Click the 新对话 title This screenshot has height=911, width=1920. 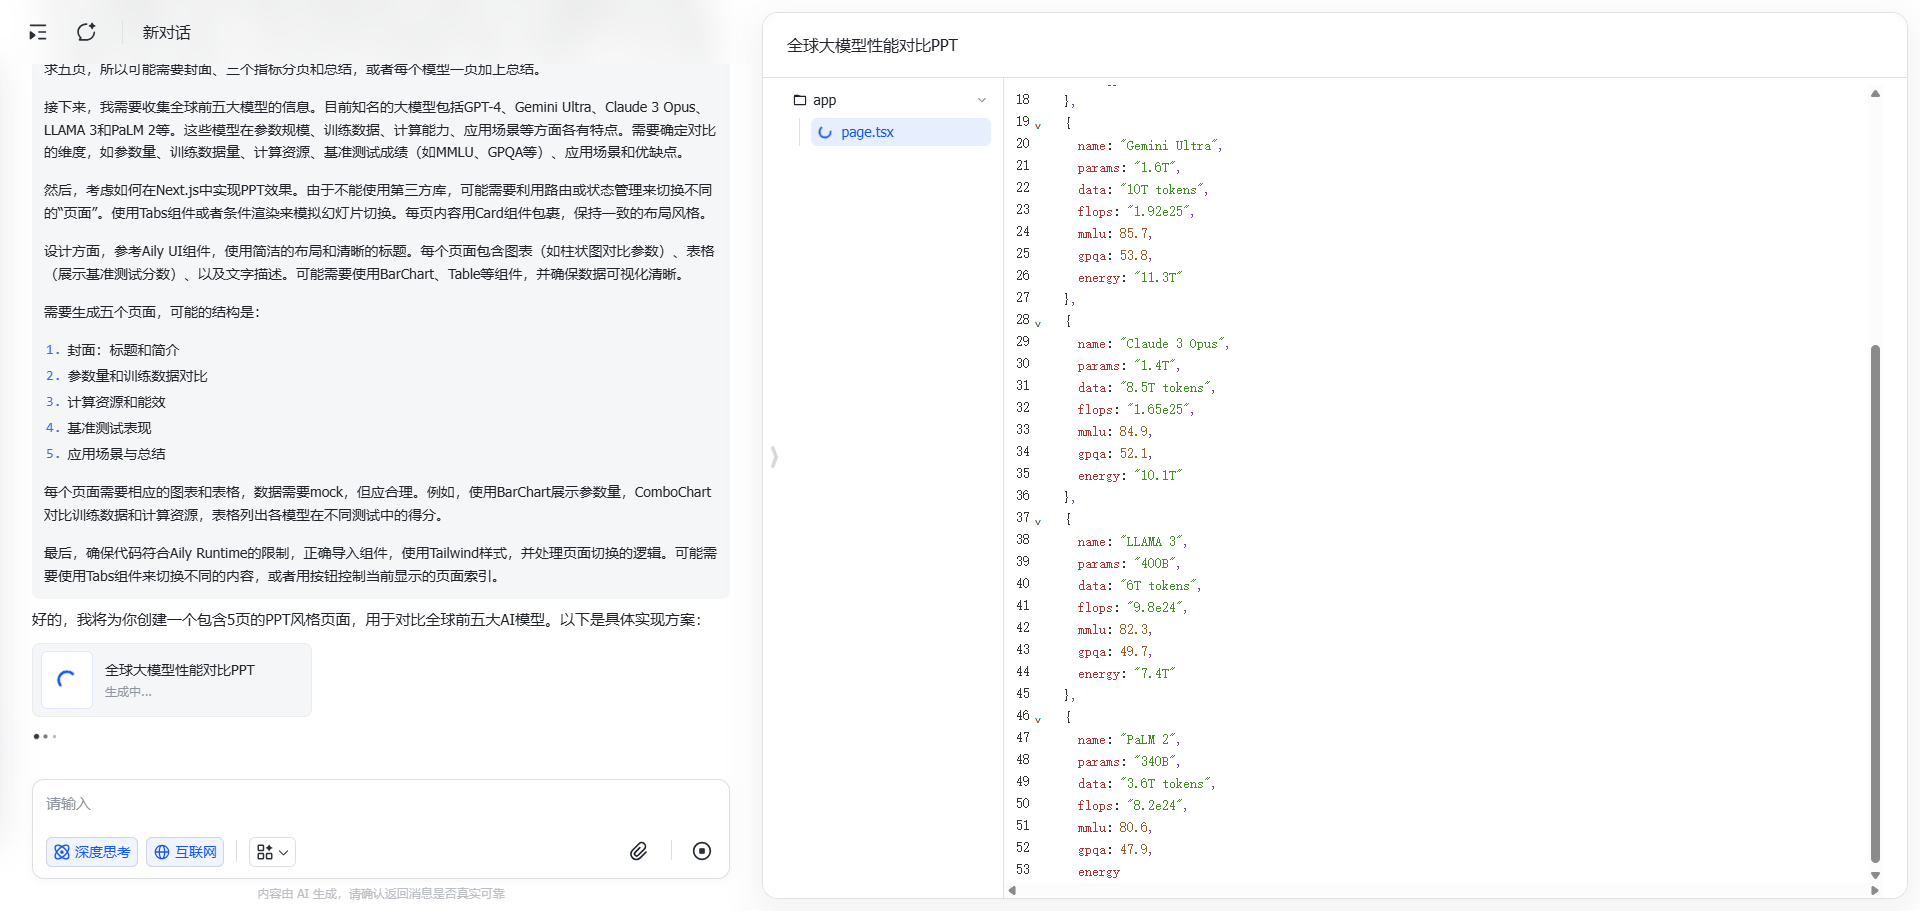[166, 33]
